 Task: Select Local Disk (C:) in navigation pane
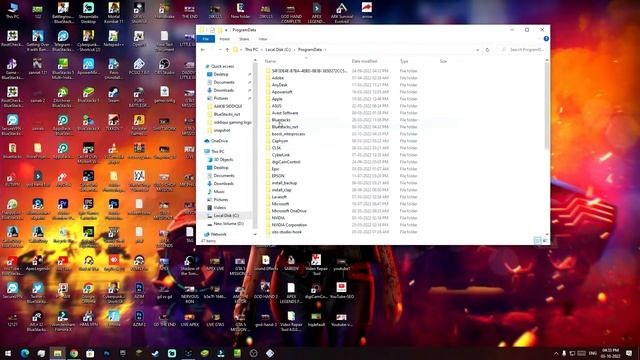226,216
